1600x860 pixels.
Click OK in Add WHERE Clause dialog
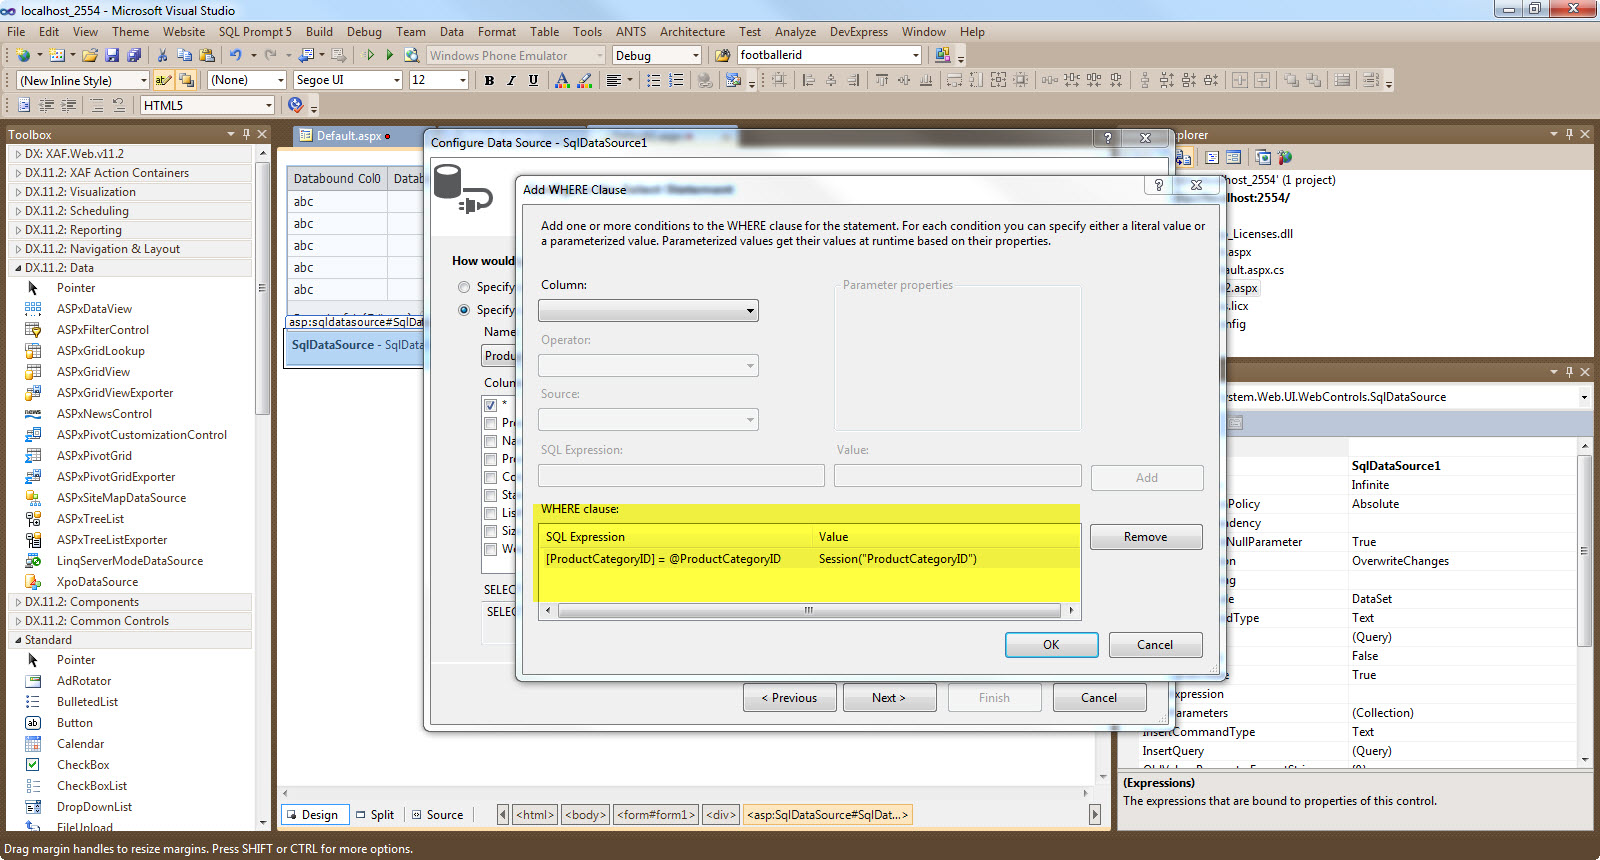point(1051,645)
